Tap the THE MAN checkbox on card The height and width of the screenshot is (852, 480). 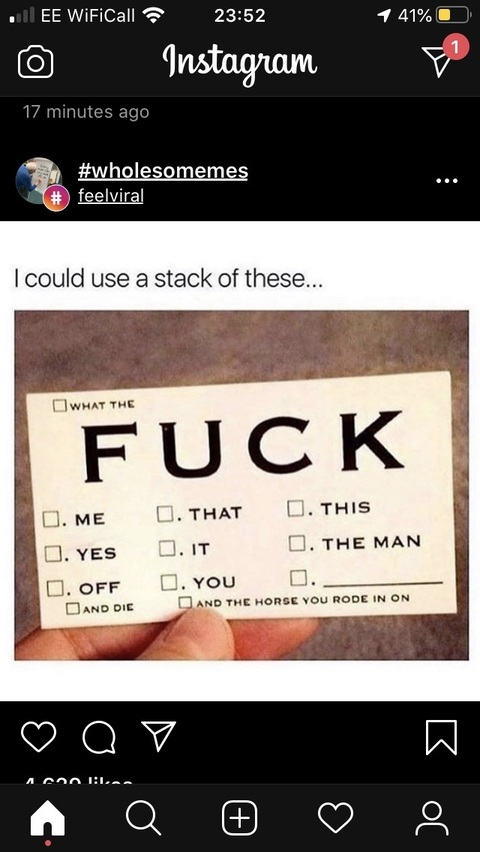tap(296, 543)
